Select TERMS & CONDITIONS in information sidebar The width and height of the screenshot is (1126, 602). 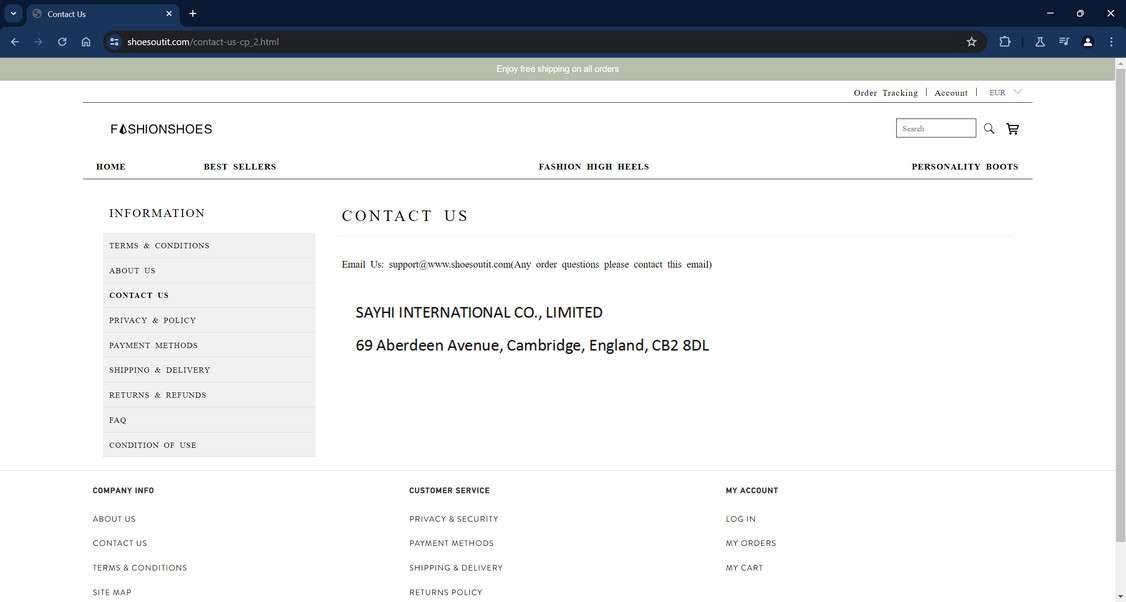(209, 246)
